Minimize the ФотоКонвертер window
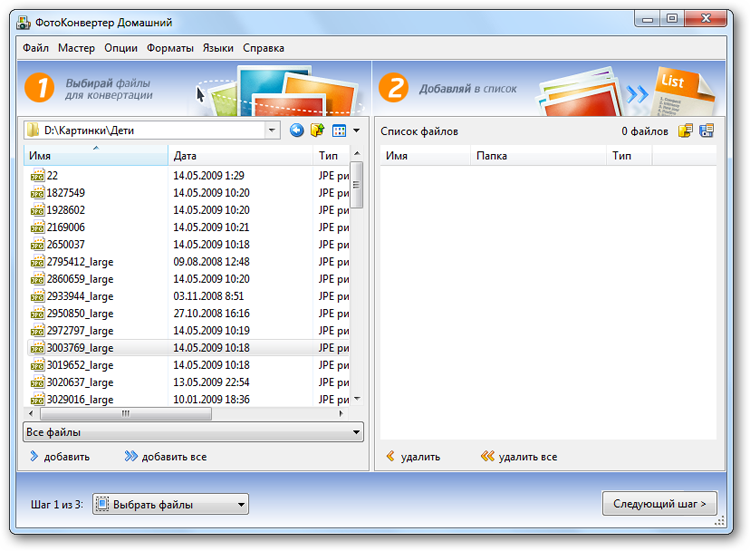 coord(648,19)
